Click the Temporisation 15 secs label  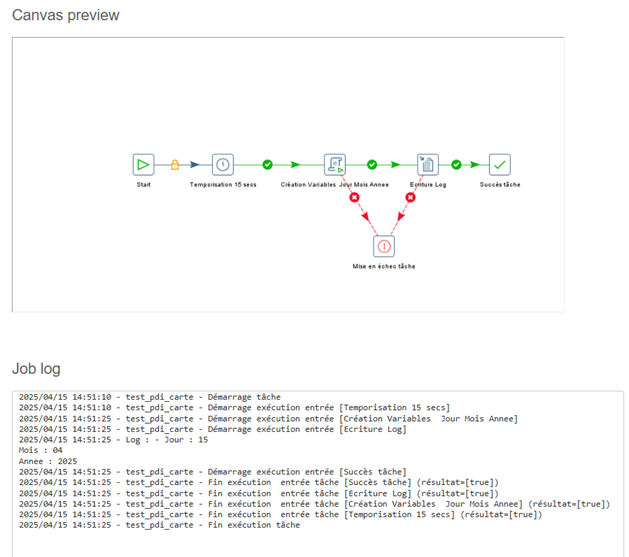pyautogui.click(x=223, y=184)
